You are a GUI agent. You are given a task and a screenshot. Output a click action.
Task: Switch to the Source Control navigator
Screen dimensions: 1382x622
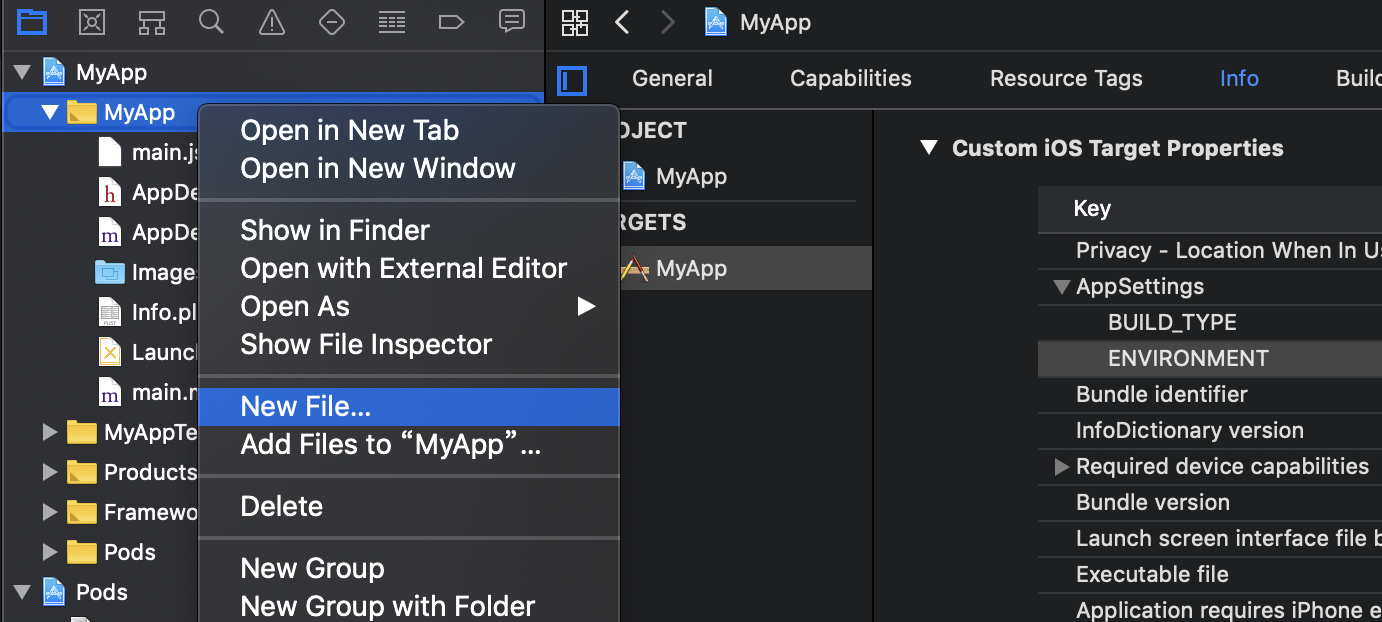coord(92,21)
